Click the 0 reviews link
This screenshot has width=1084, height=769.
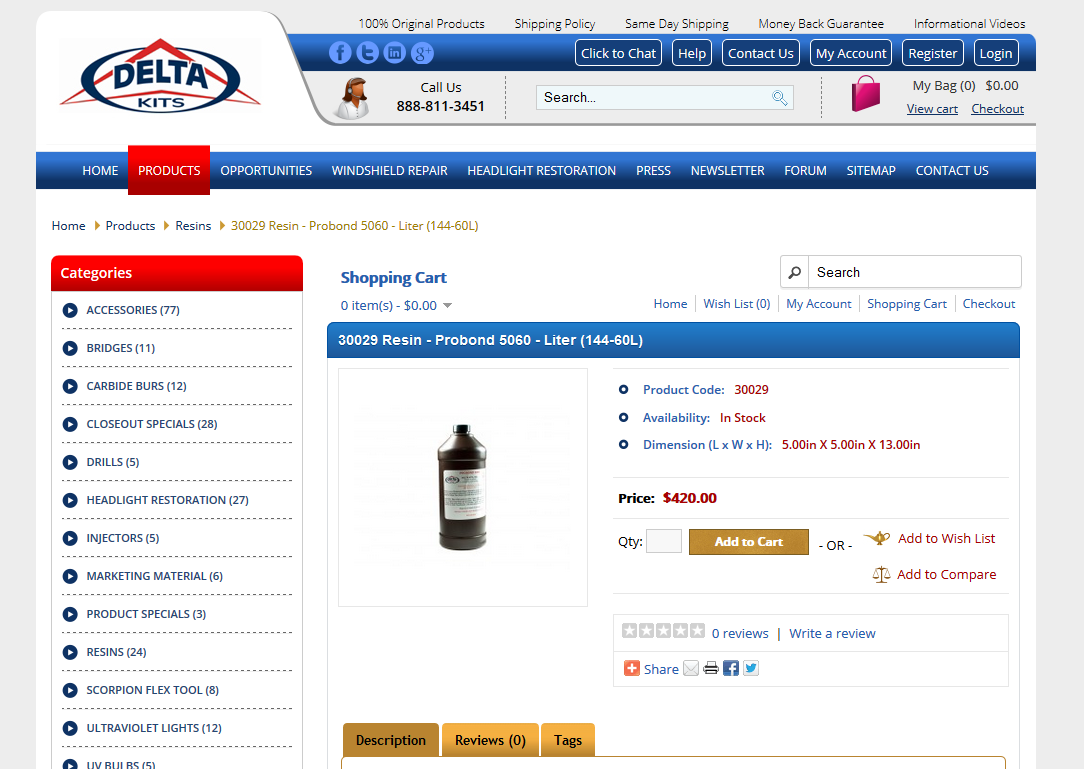(x=740, y=633)
